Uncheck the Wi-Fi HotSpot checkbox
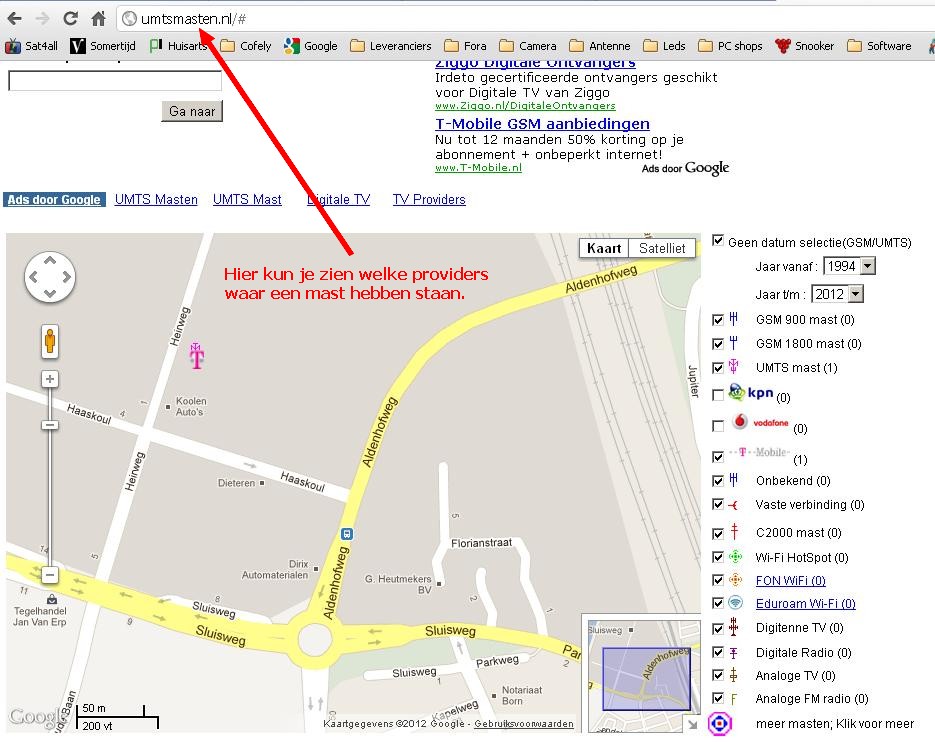The height and width of the screenshot is (742, 935). click(718, 557)
